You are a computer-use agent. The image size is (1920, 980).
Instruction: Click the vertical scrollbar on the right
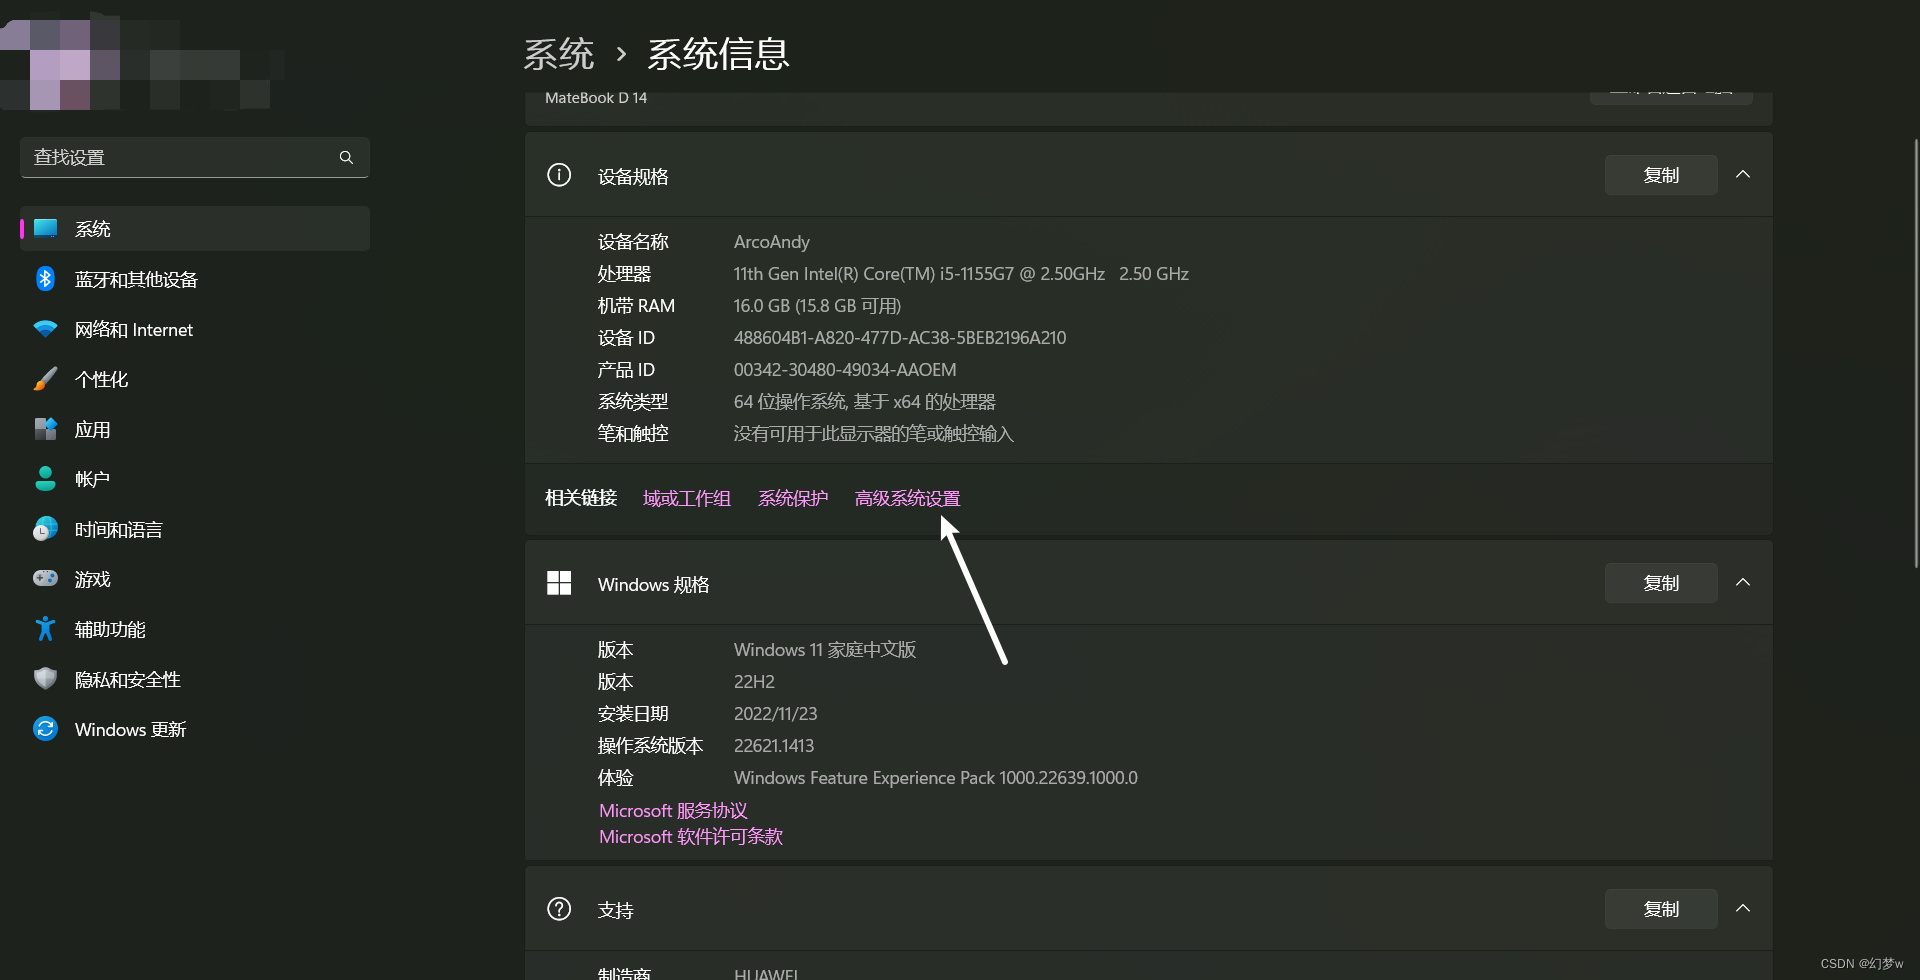tap(1915, 355)
